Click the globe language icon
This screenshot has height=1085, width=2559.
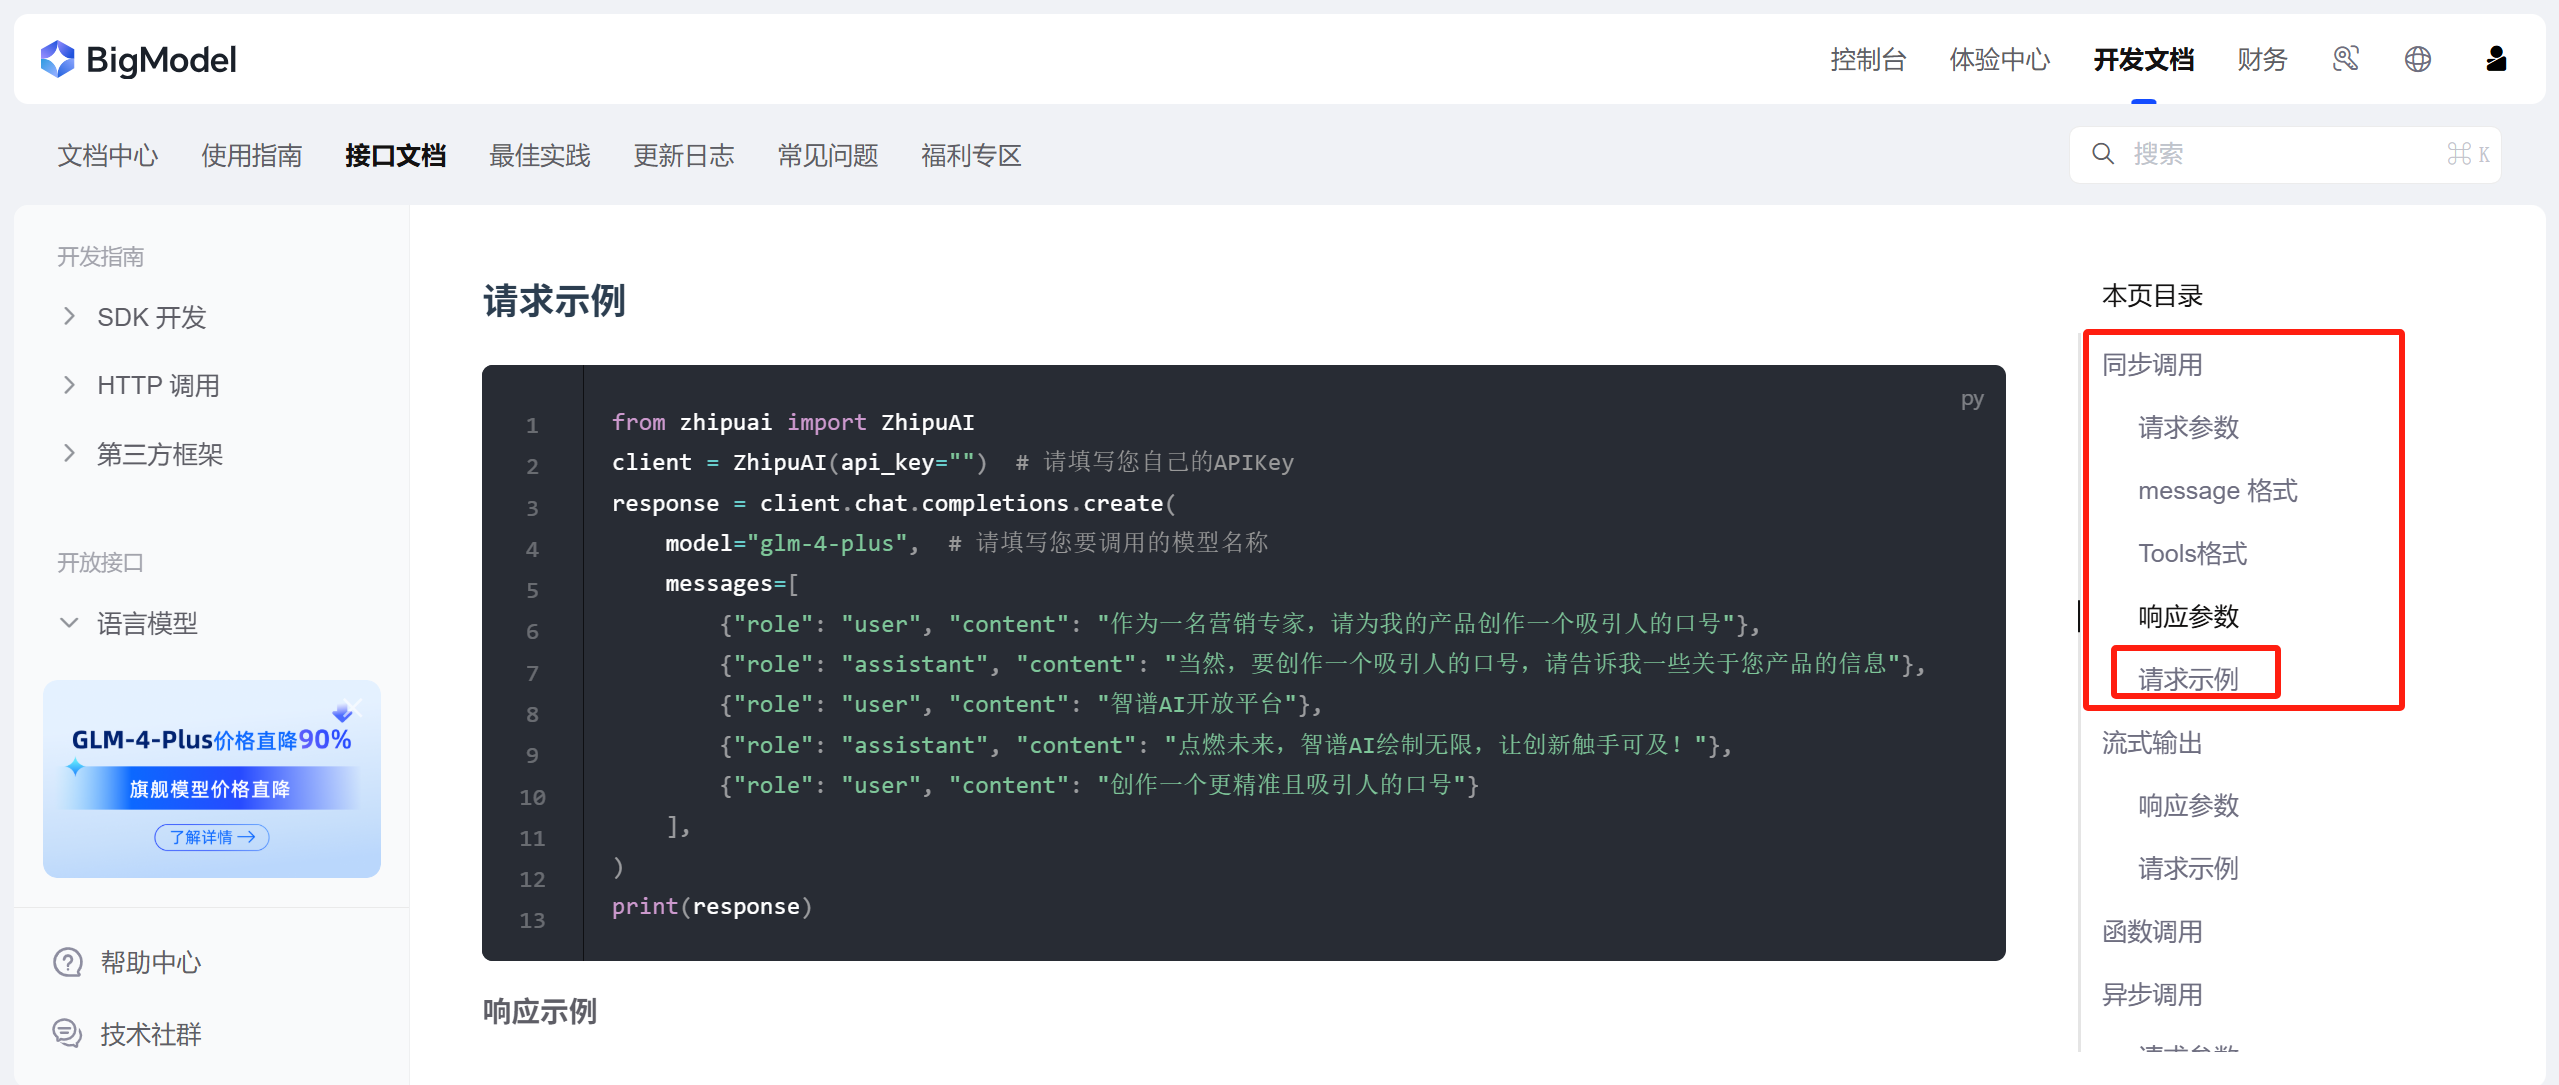tap(2417, 59)
